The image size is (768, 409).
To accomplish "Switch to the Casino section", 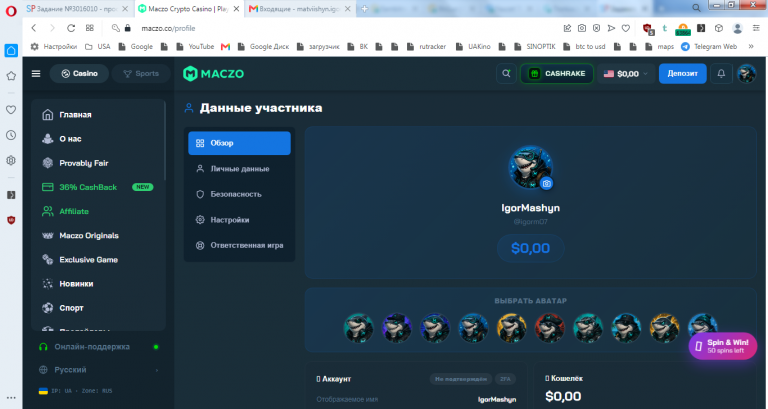I will (x=79, y=73).
